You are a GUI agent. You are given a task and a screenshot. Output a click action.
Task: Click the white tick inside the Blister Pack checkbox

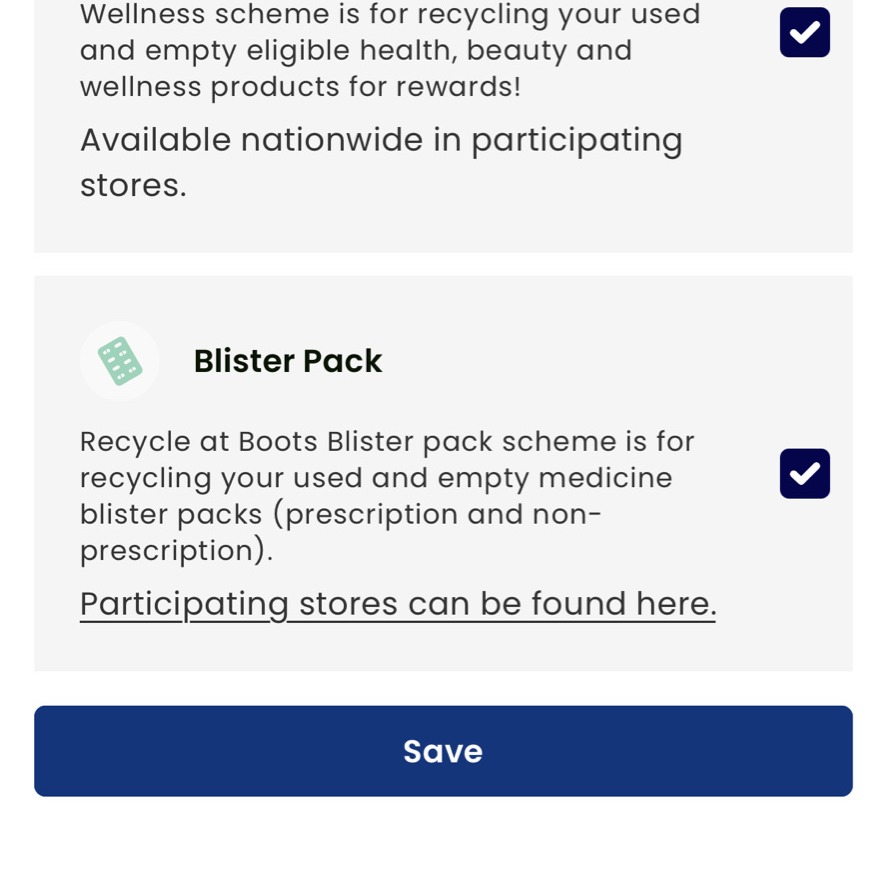pyautogui.click(x=804, y=473)
